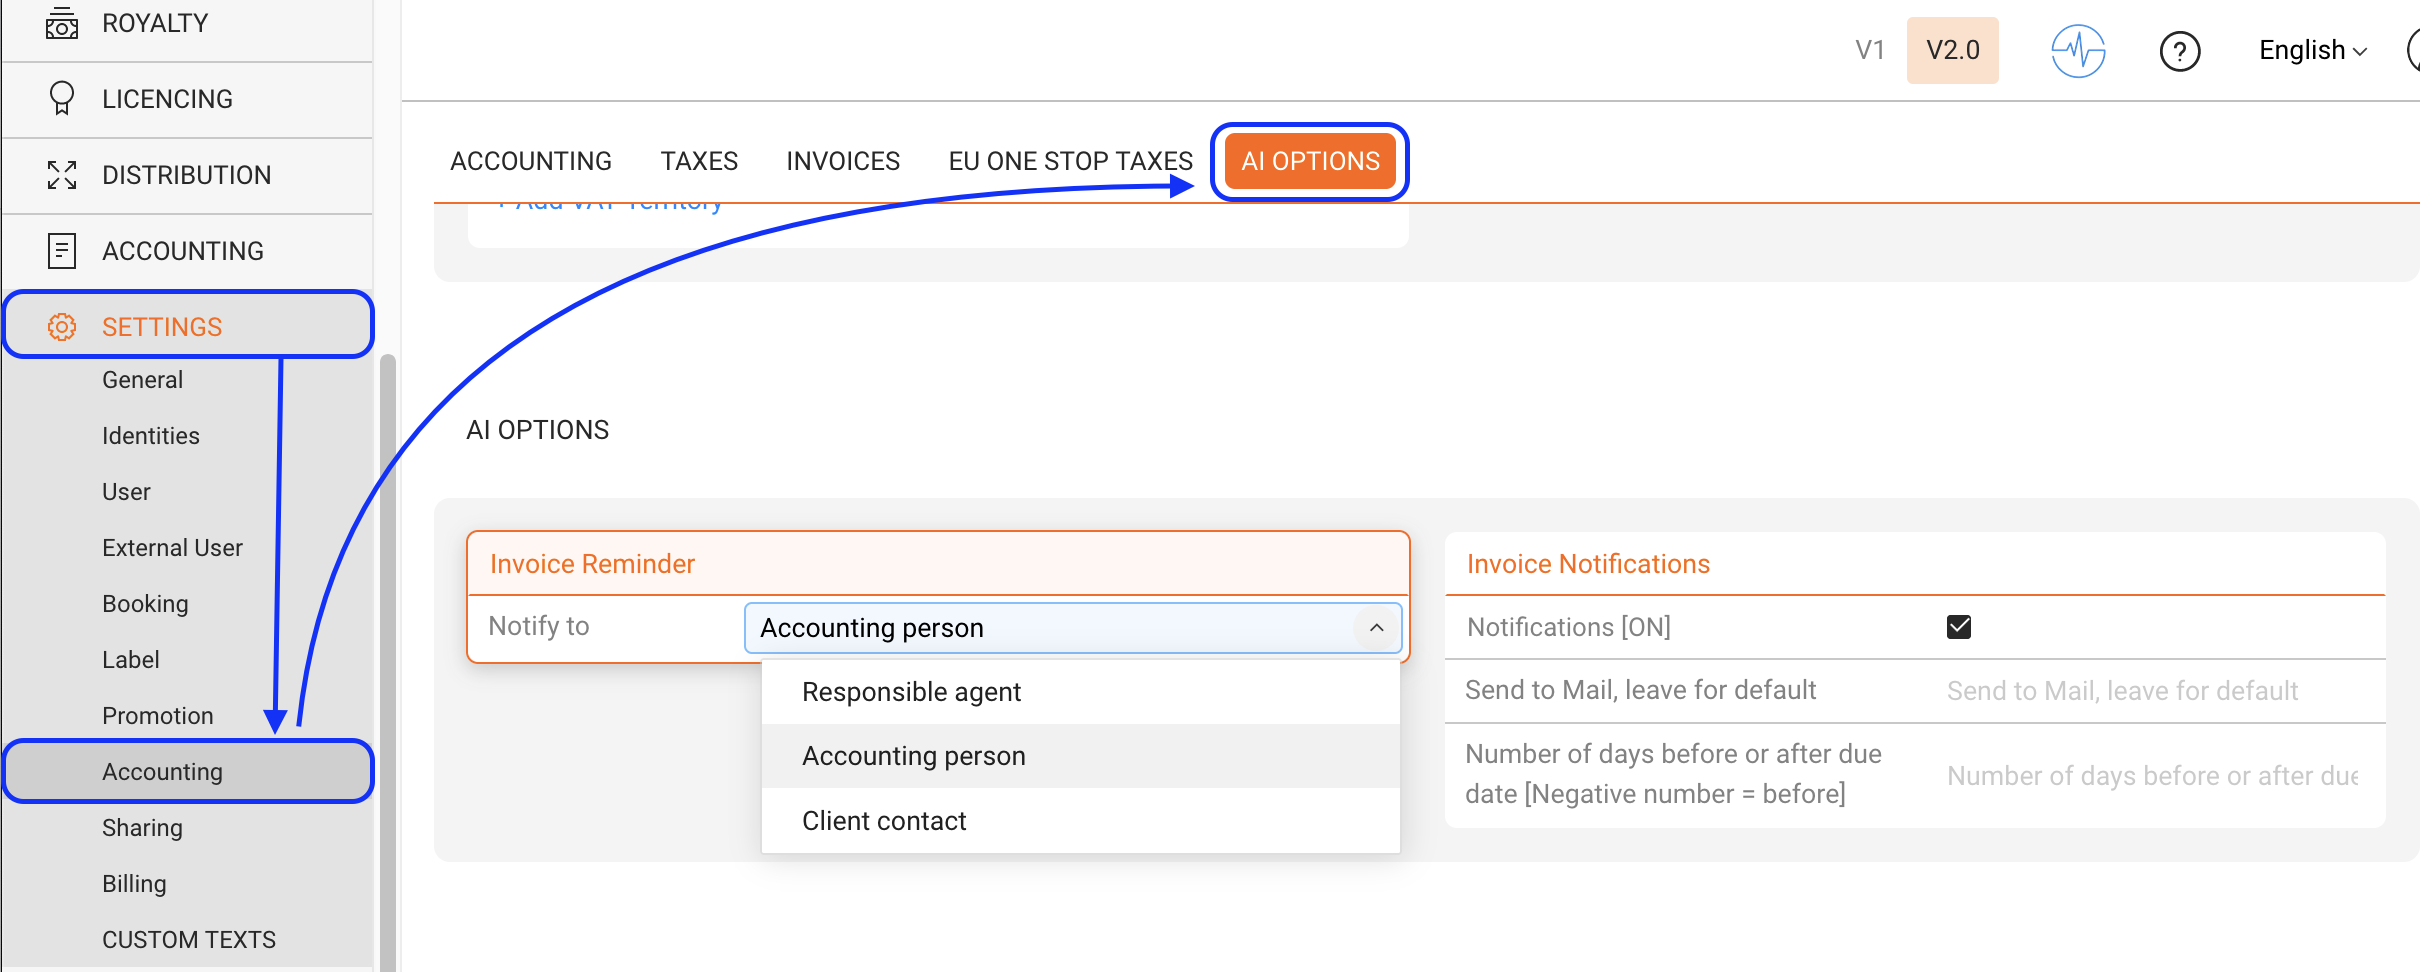Open ACCOUNTING main section in sidebar
The image size is (2420, 972).
click(188, 251)
